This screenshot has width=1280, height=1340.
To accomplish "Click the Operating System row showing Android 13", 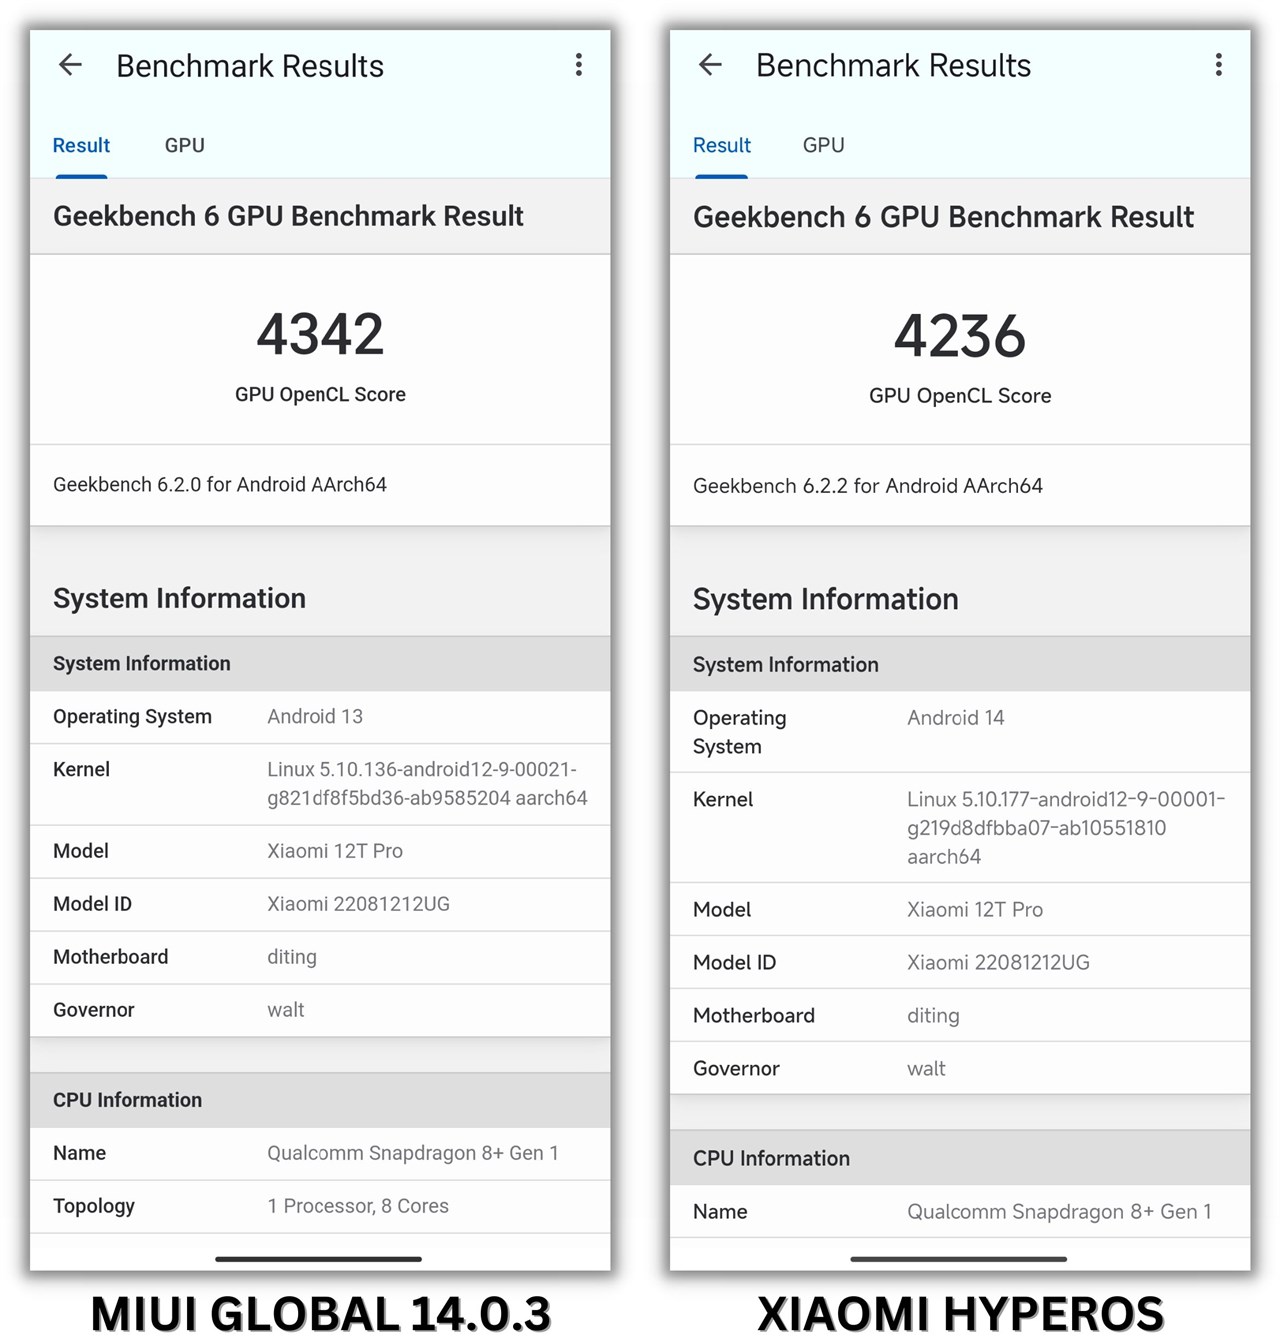I will (319, 717).
